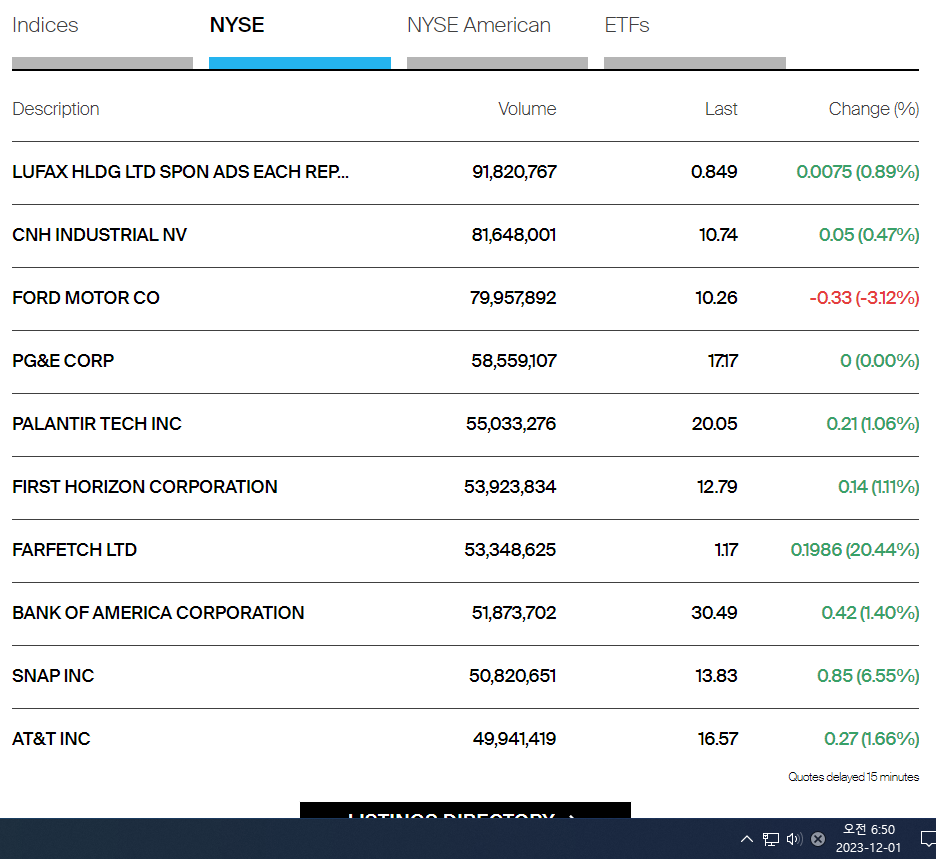
Task: Click AT&T change 0.27 (1.66%)
Action: coord(872,738)
